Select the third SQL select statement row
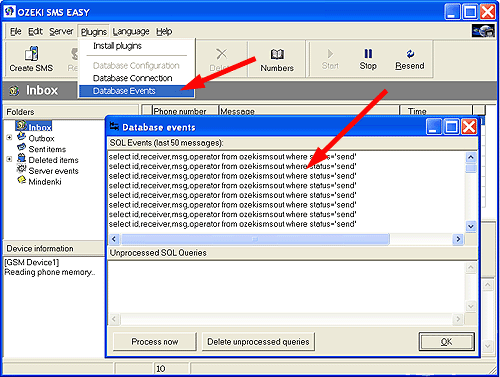Image resolution: width=500 pixels, height=377 pixels. 232,176
